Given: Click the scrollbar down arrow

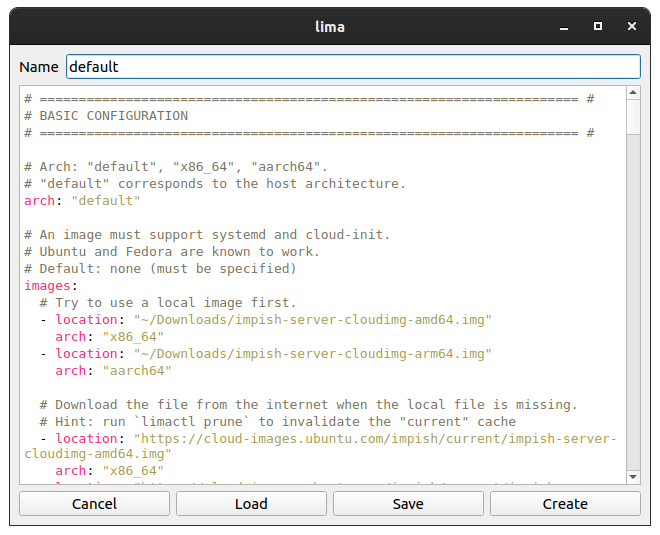Looking at the screenshot, I should pos(633,477).
